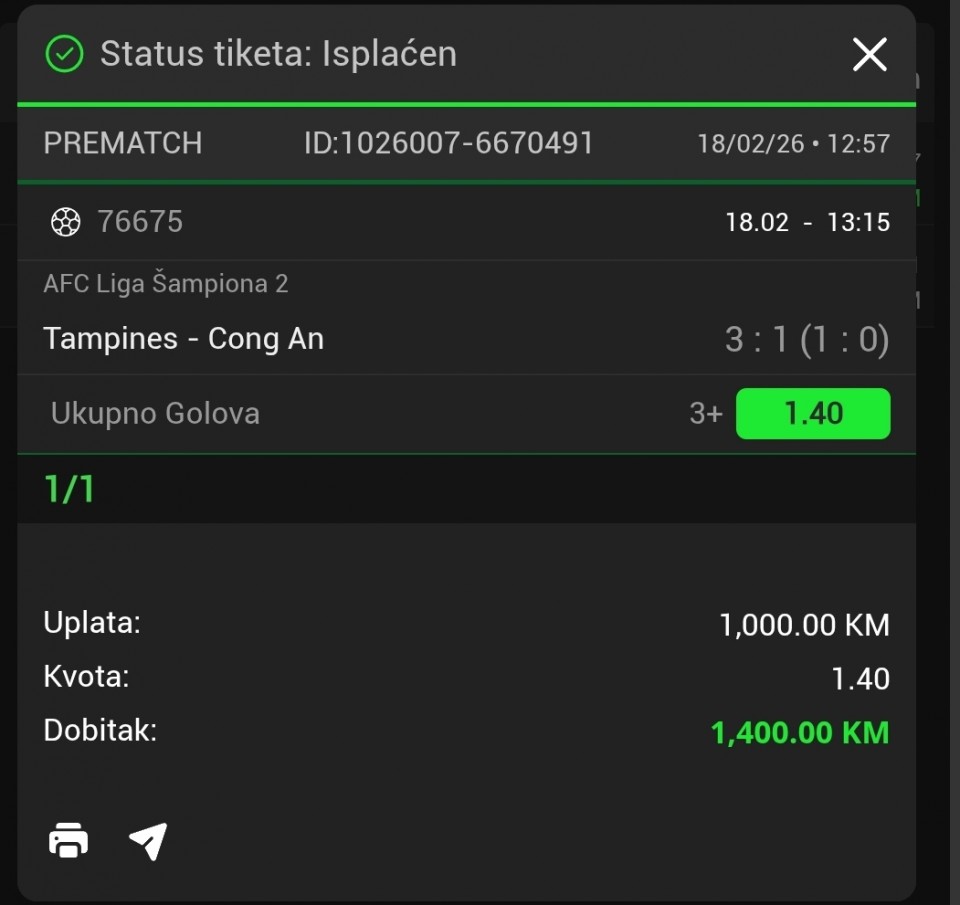This screenshot has height=905, width=960.
Task: Click the Kvota value 1.40 in summary
Action: click(x=860, y=680)
